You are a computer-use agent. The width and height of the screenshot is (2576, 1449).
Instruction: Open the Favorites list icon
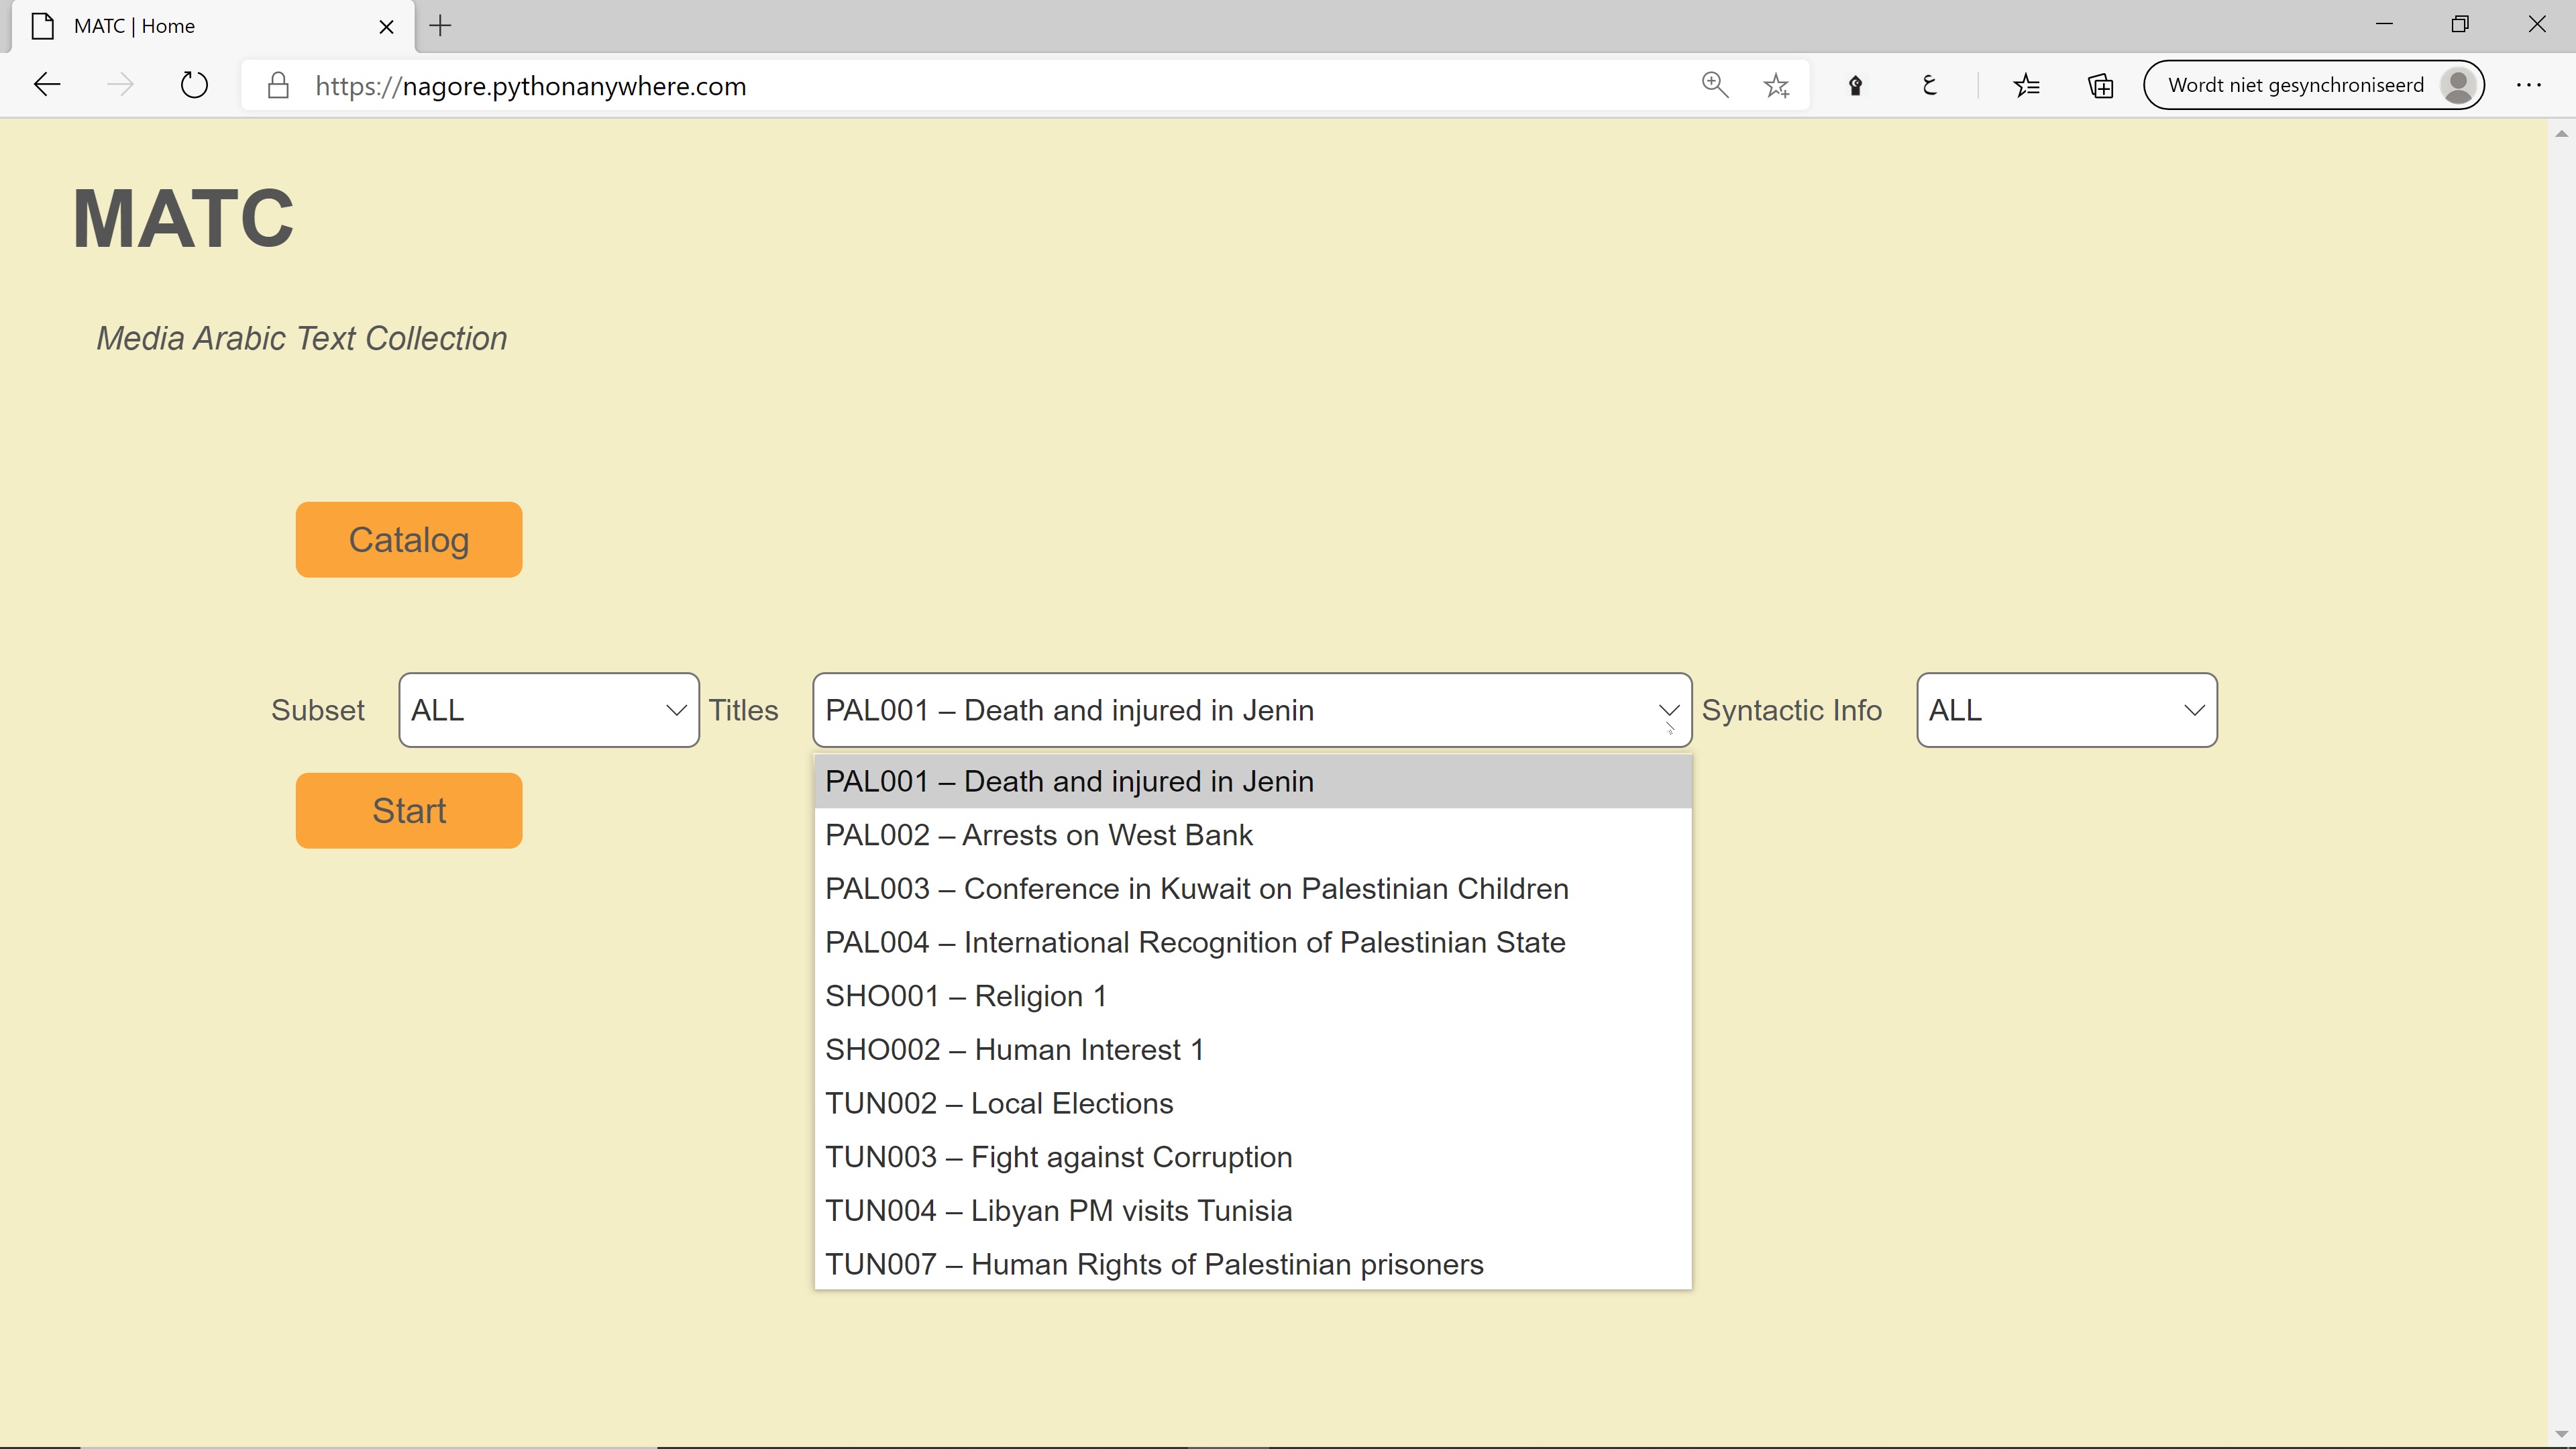2026,85
